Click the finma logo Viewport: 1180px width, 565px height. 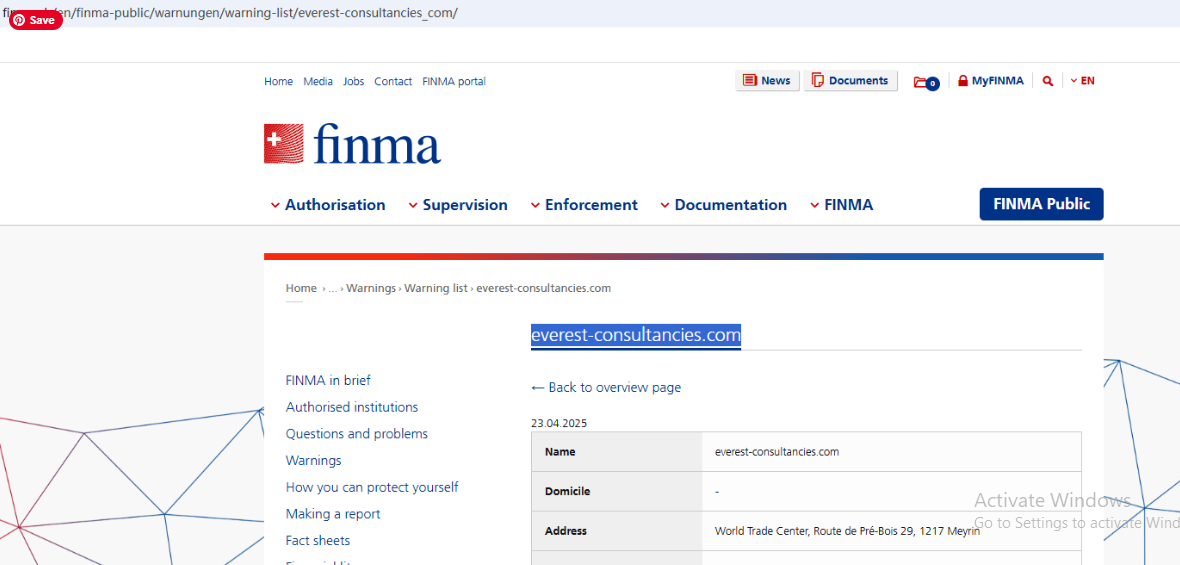(352, 144)
